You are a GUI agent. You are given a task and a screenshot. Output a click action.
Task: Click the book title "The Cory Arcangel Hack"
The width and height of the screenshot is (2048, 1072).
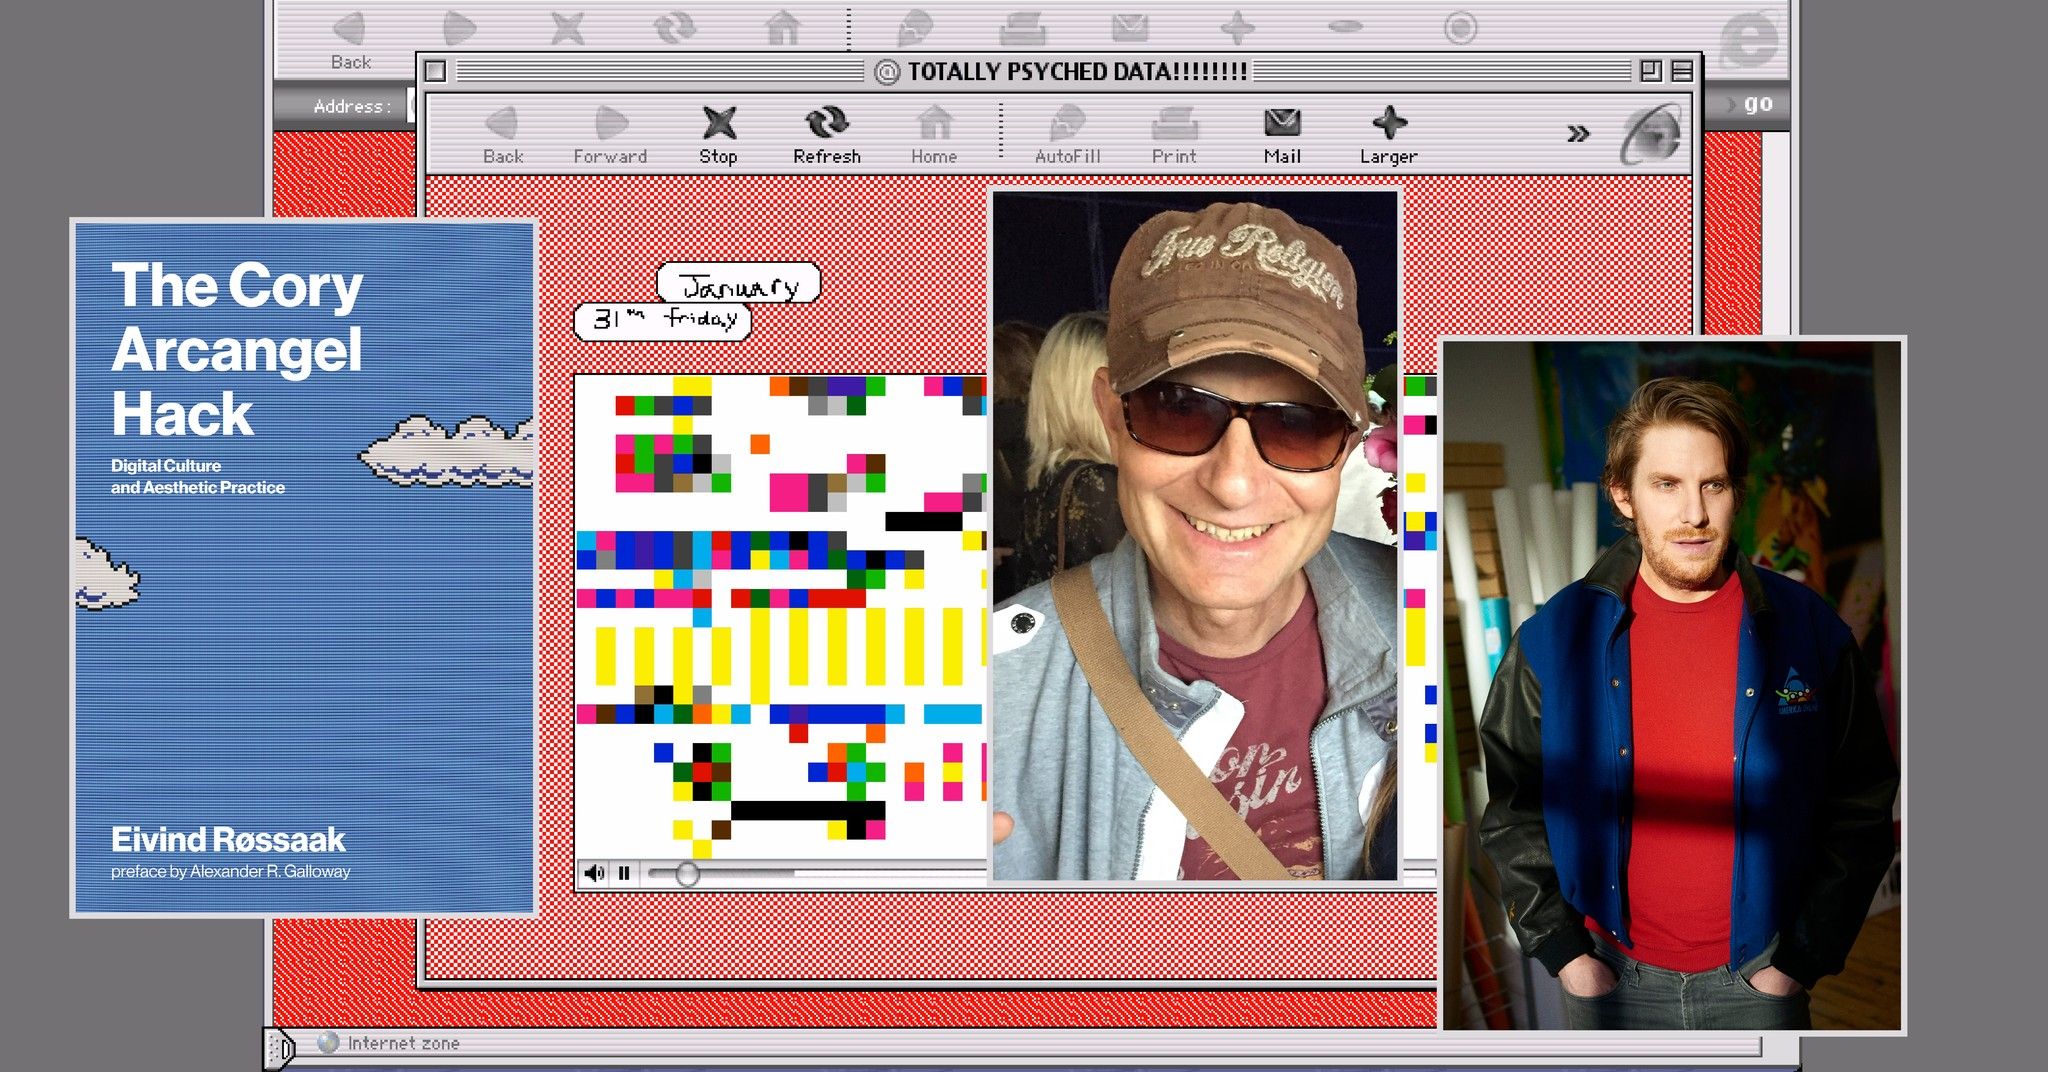pos(237,349)
